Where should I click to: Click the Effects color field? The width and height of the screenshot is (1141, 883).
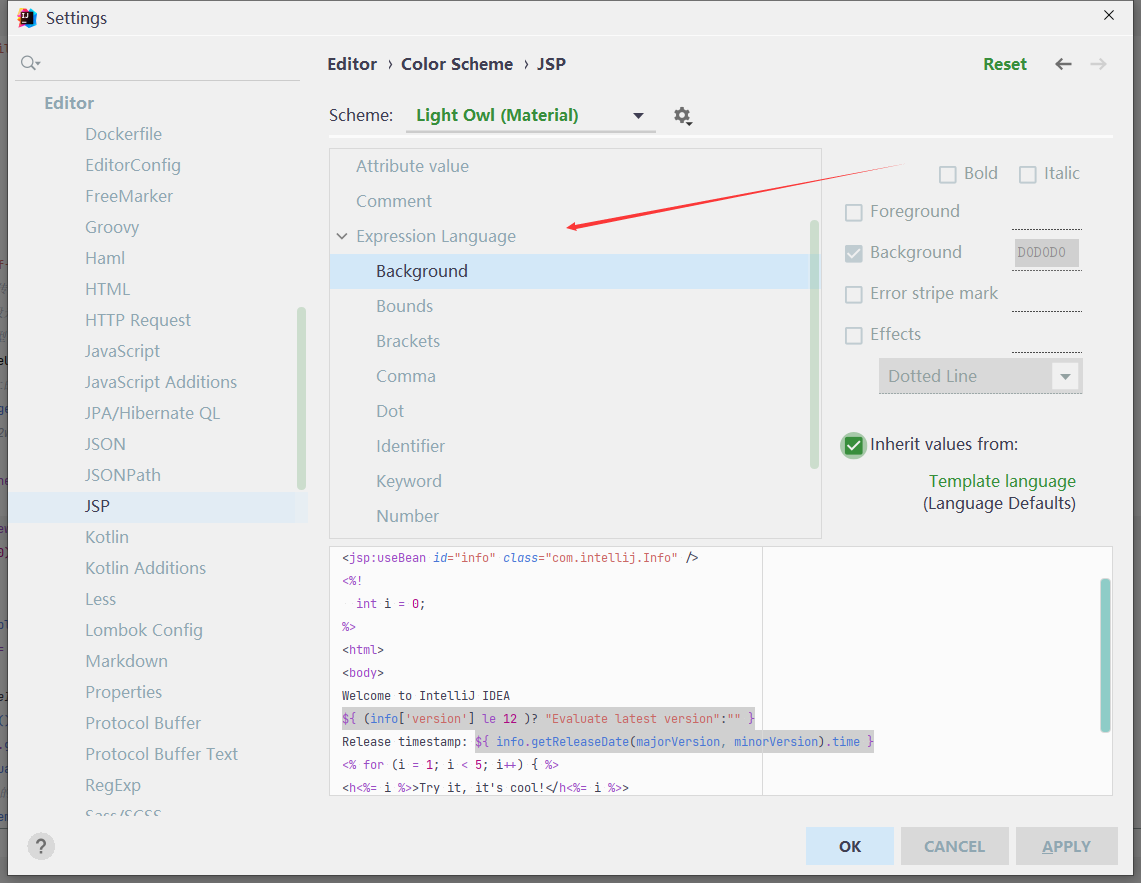pos(1046,336)
